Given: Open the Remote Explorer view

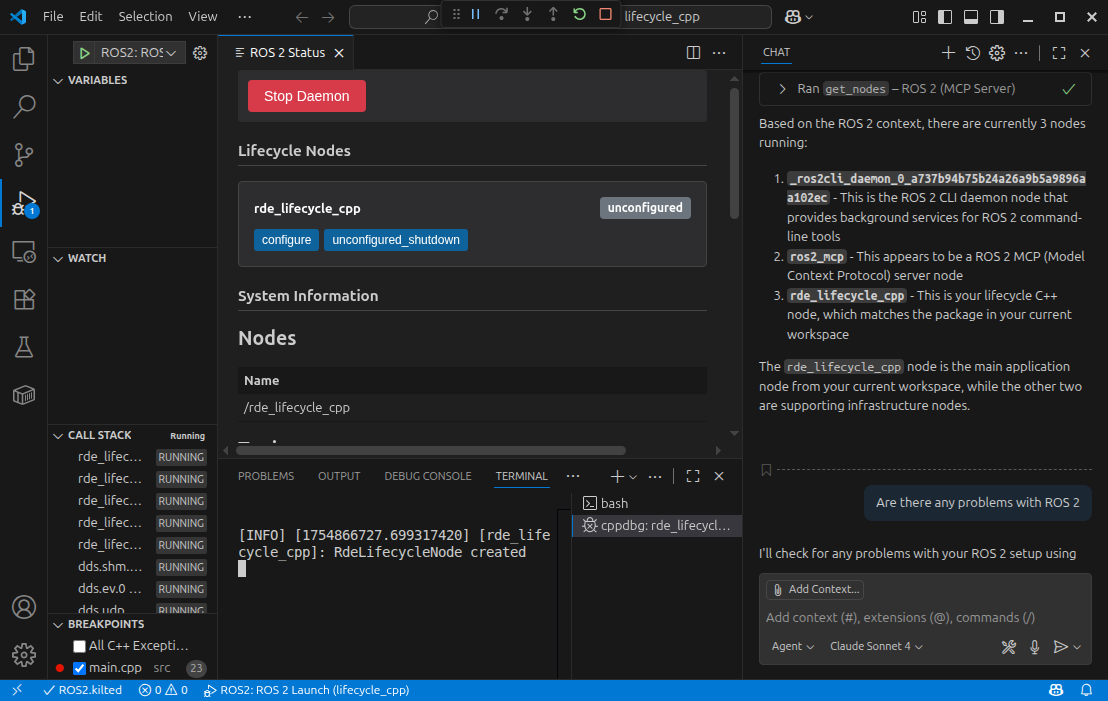Looking at the screenshot, I should click(24, 252).
